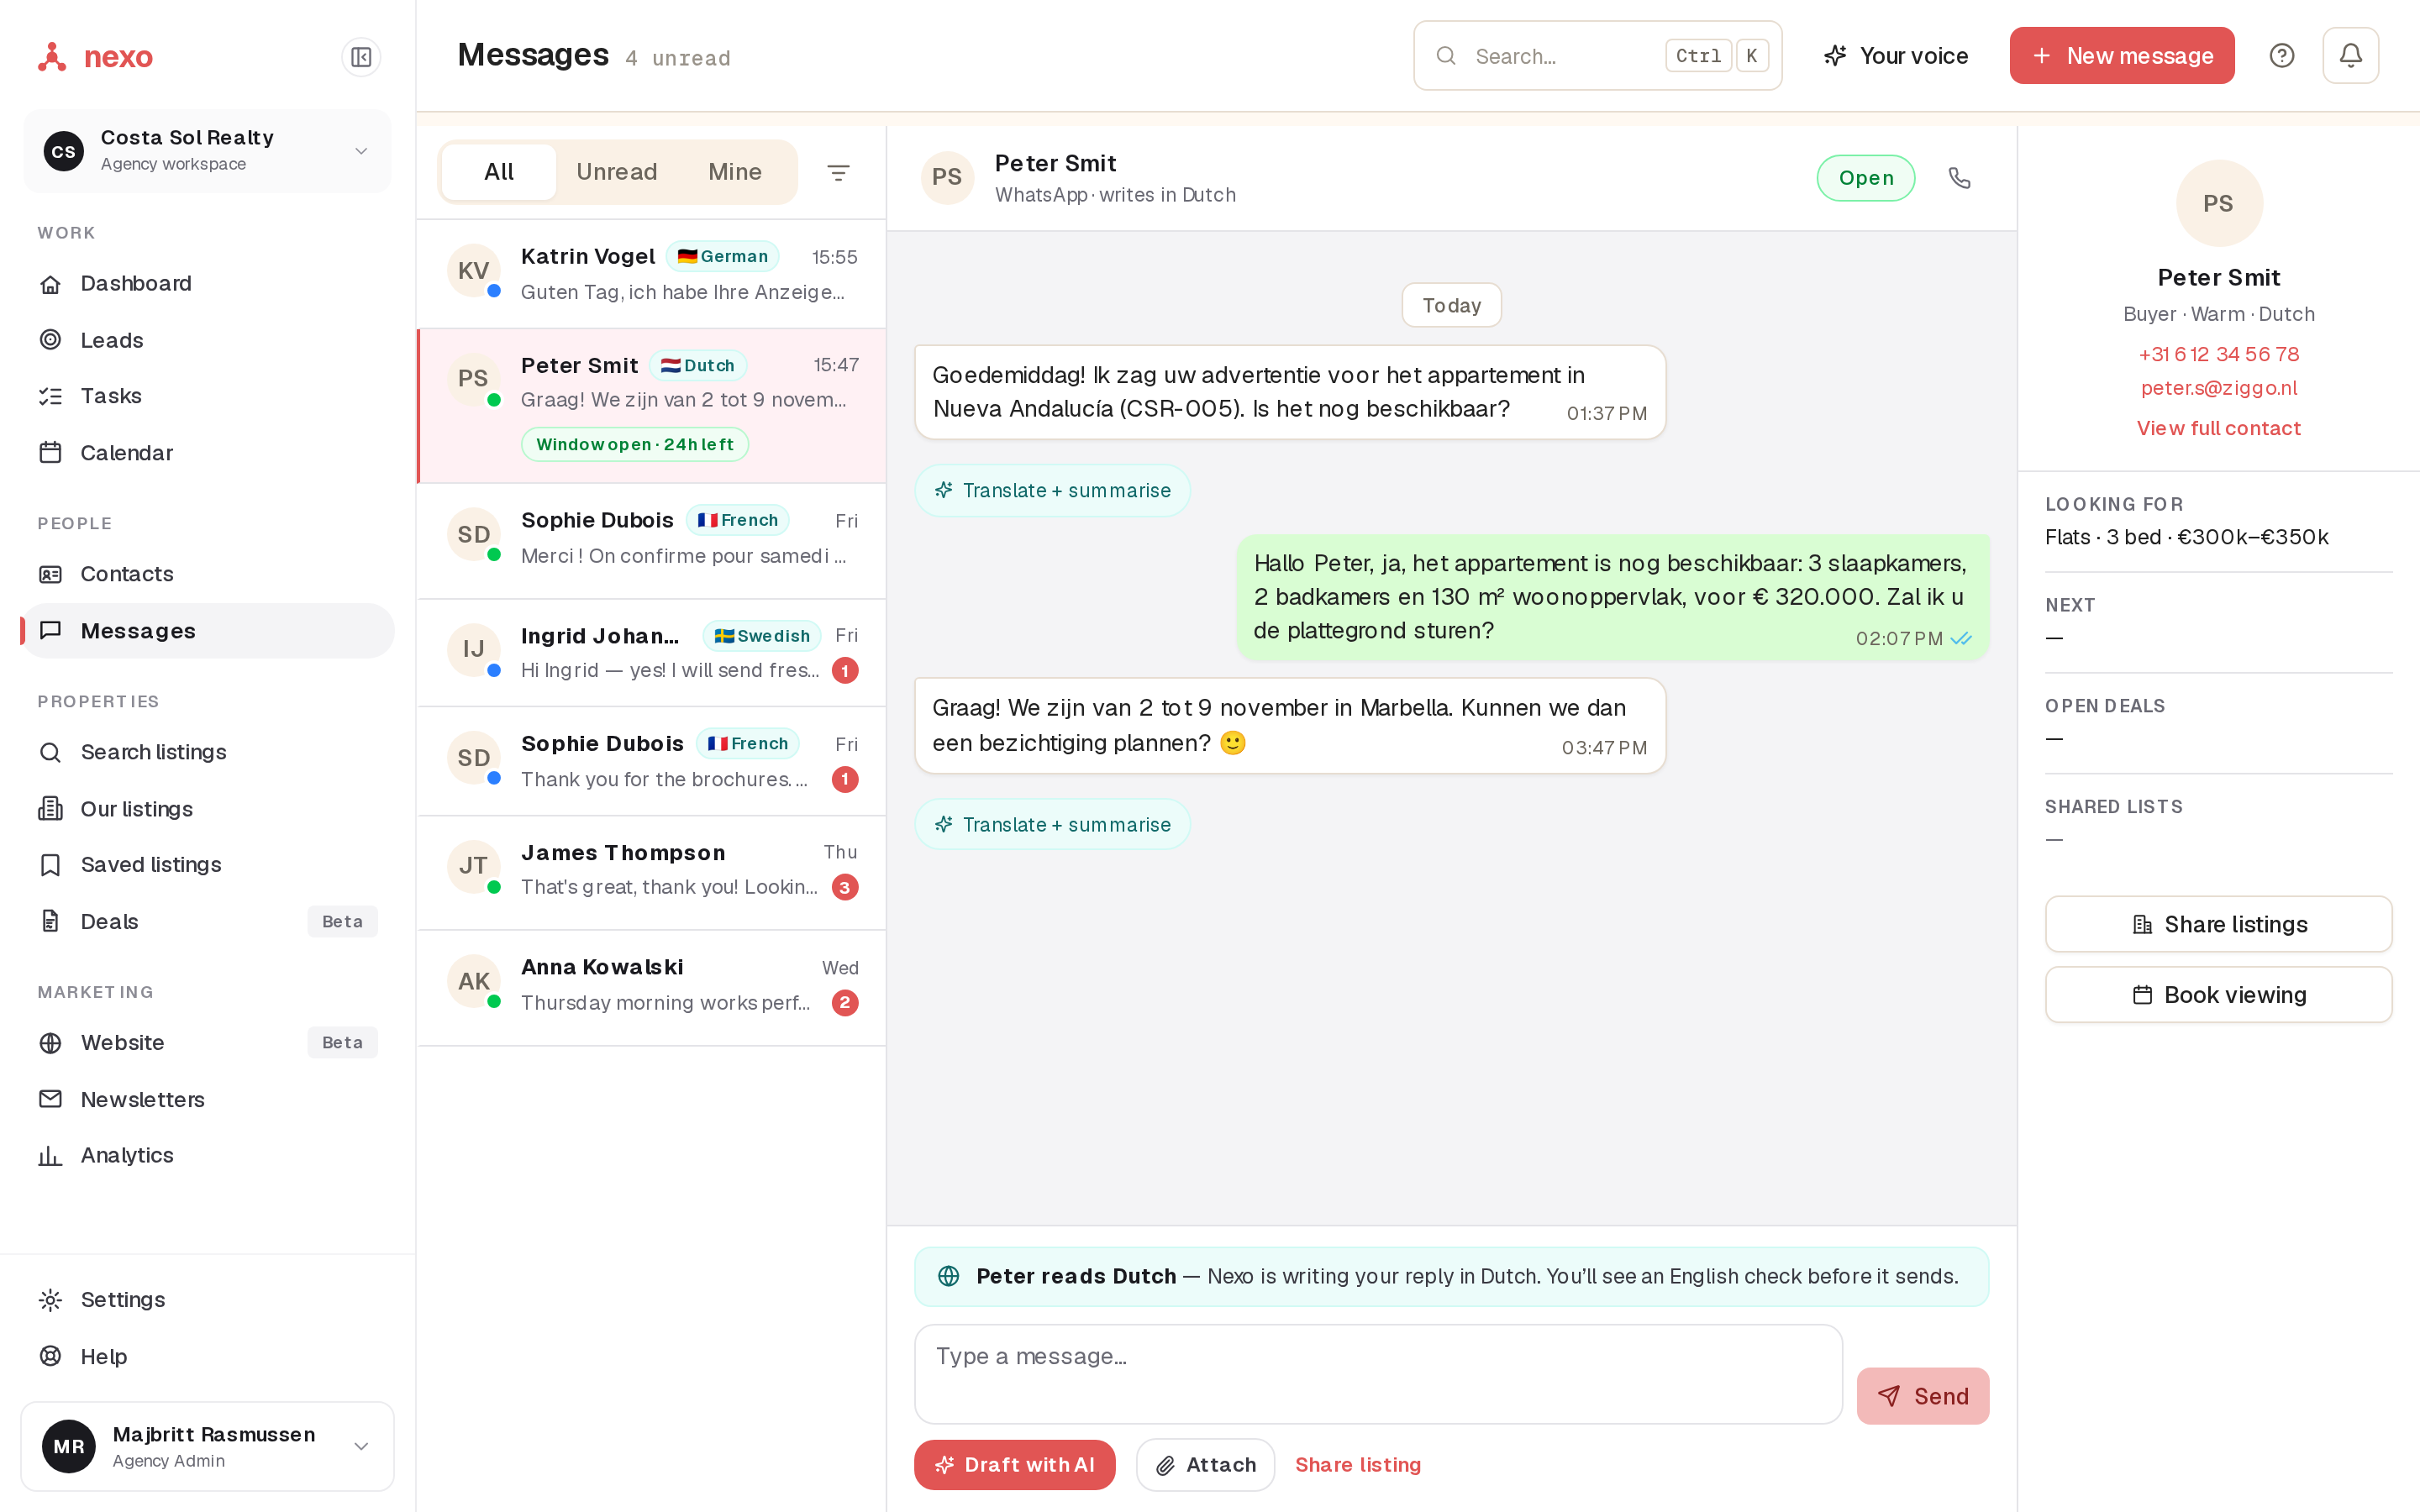Open View full contact link
The width and height of the screenshot is (2420, 1512).
click(x=2218, y=428)
